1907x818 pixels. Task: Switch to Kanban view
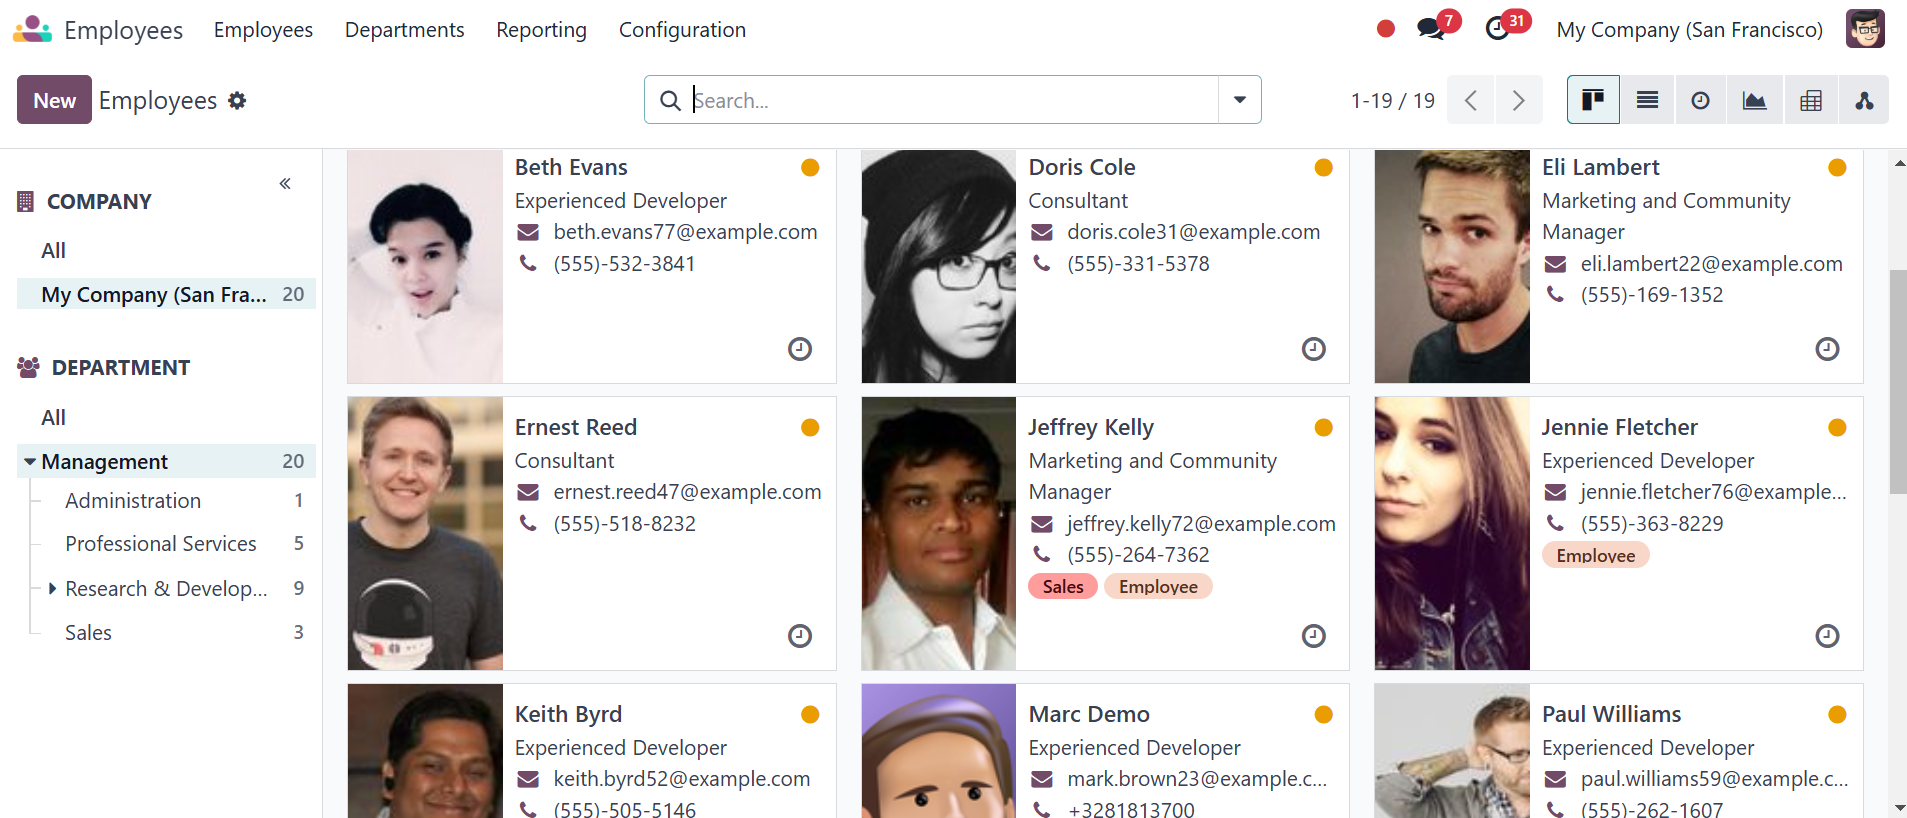tap(1593, 100)
